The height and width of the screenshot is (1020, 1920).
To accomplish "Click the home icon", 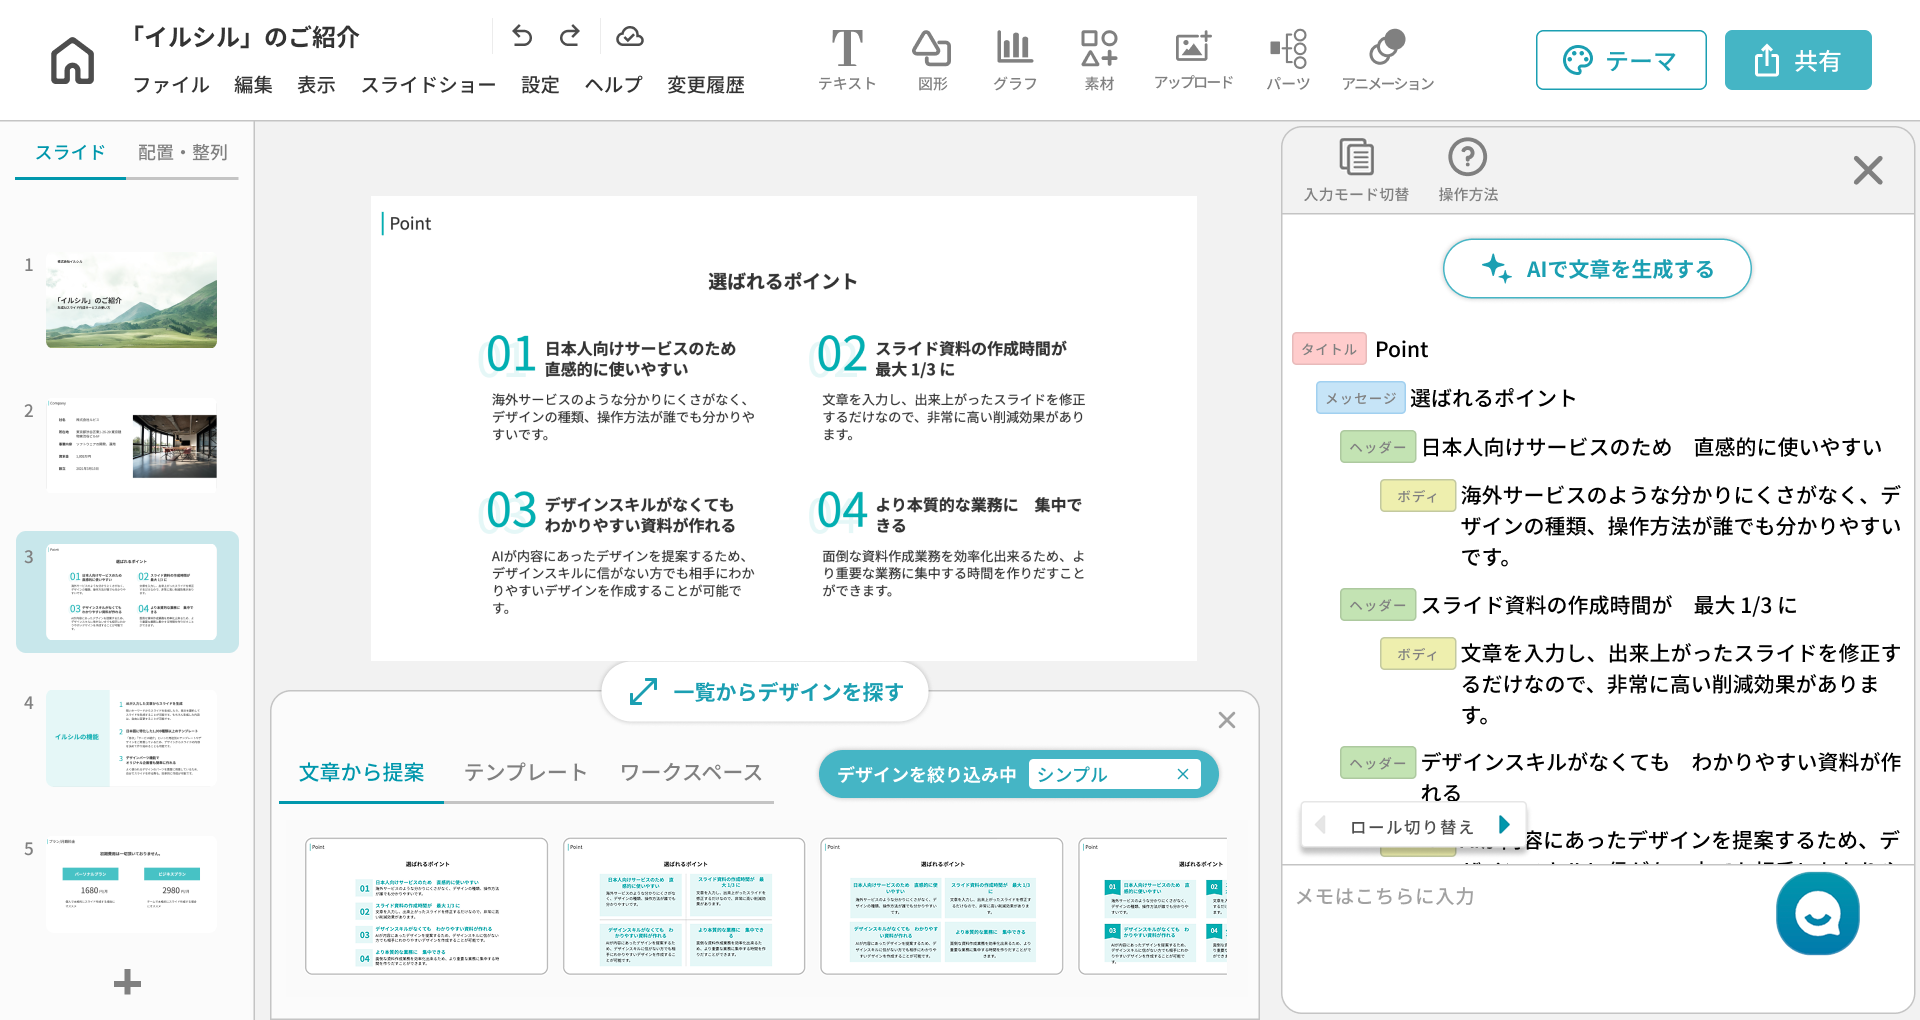I will (x=72, y=60).
